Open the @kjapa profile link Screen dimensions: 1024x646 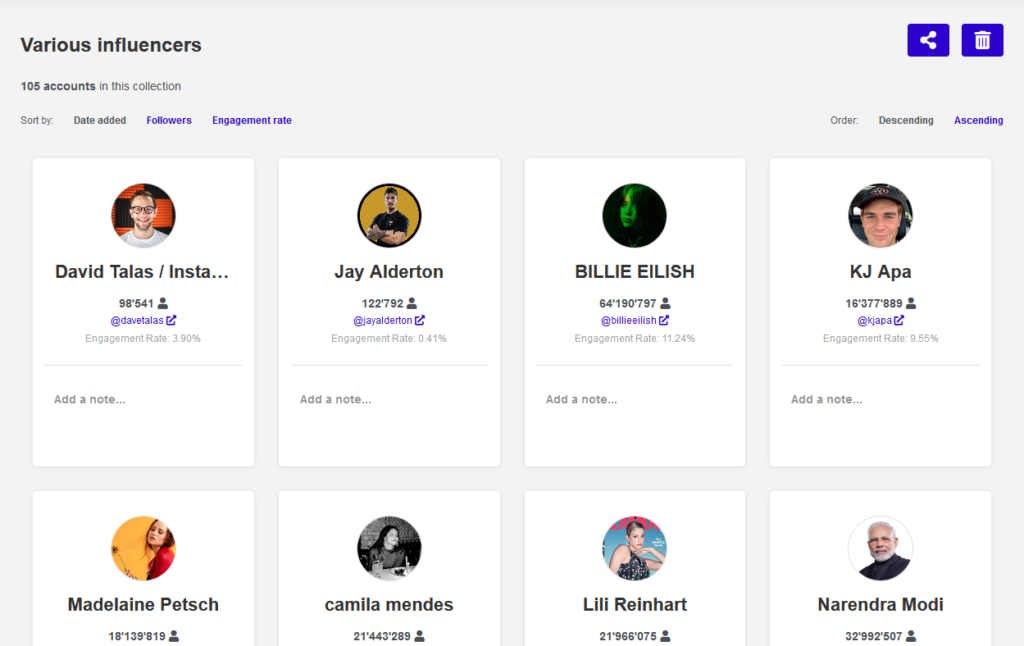(x=874, y=321)
